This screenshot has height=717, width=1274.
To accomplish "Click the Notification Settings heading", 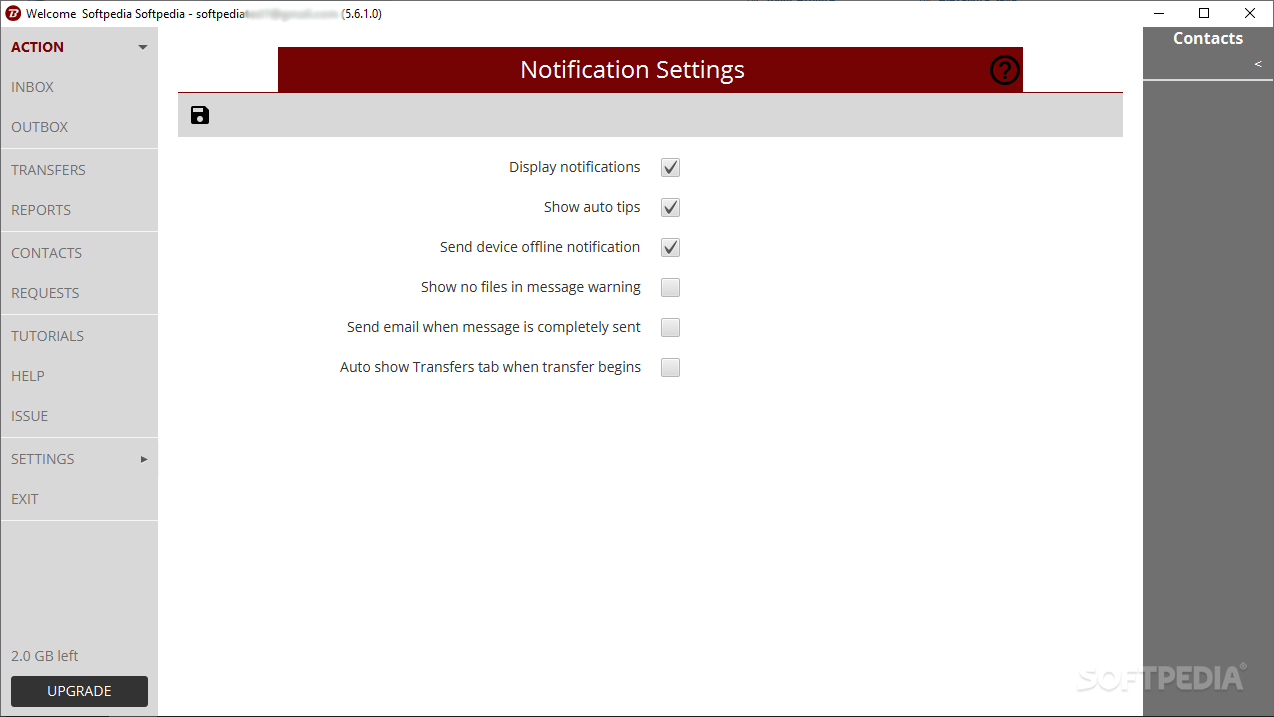I will click(x=632, y=70).
